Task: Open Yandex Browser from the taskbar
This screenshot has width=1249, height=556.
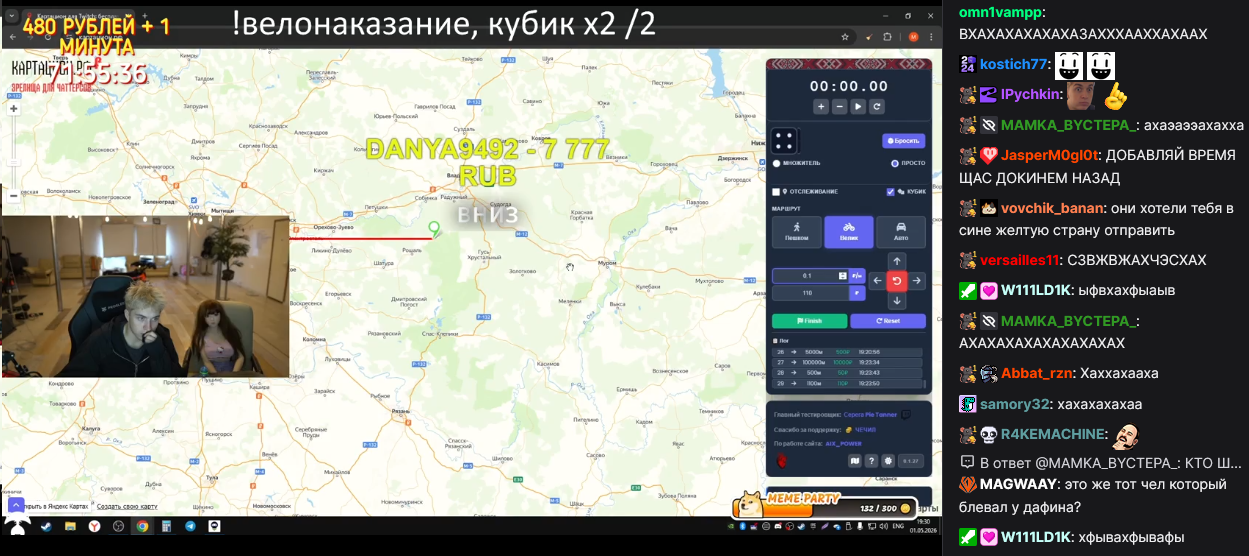Action: point(94,526)
